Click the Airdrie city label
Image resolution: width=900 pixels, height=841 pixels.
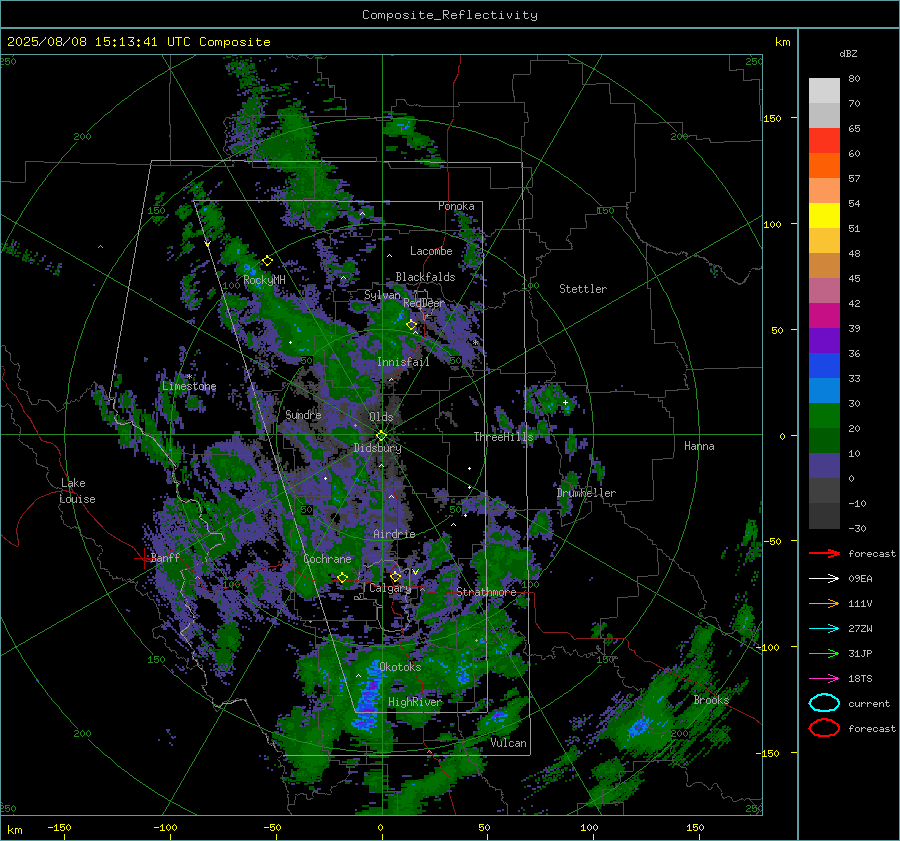(394, 534)
